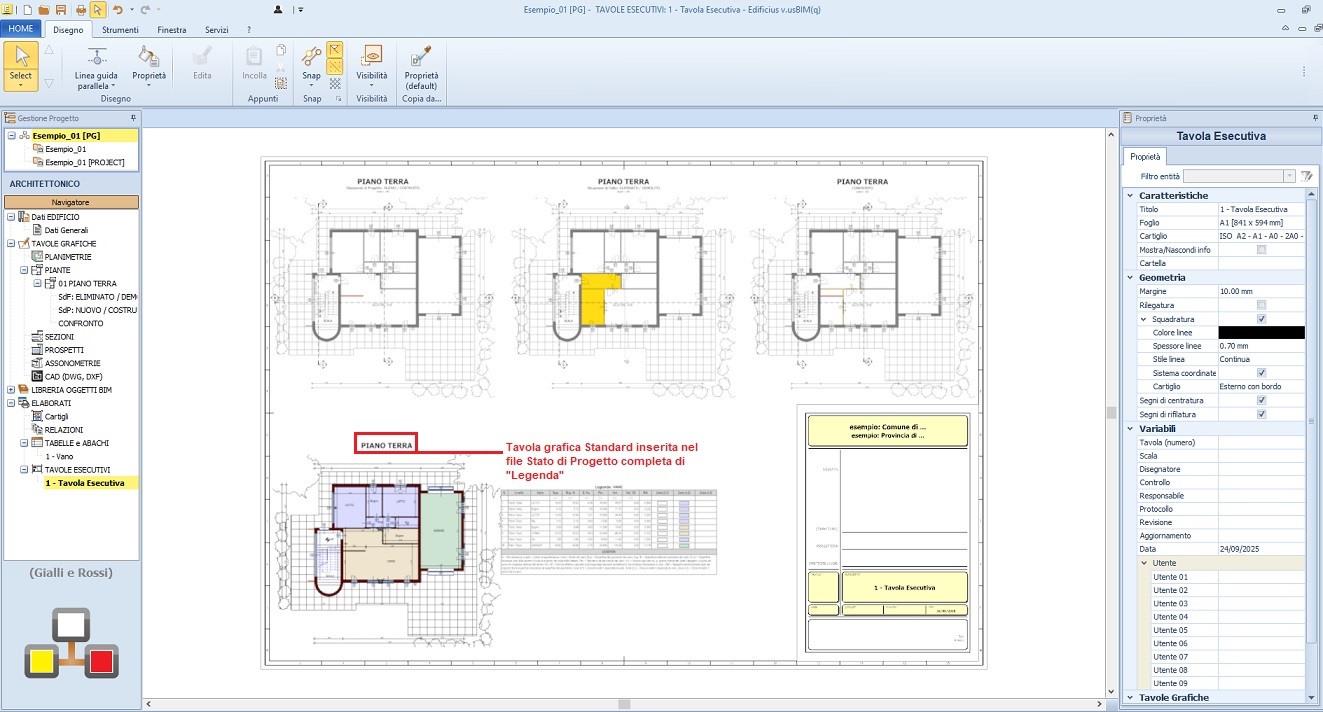Screen dimensions: 1323x712
Task: Click the filter icon beside Filtro entità
Action: pos(1306,176)
